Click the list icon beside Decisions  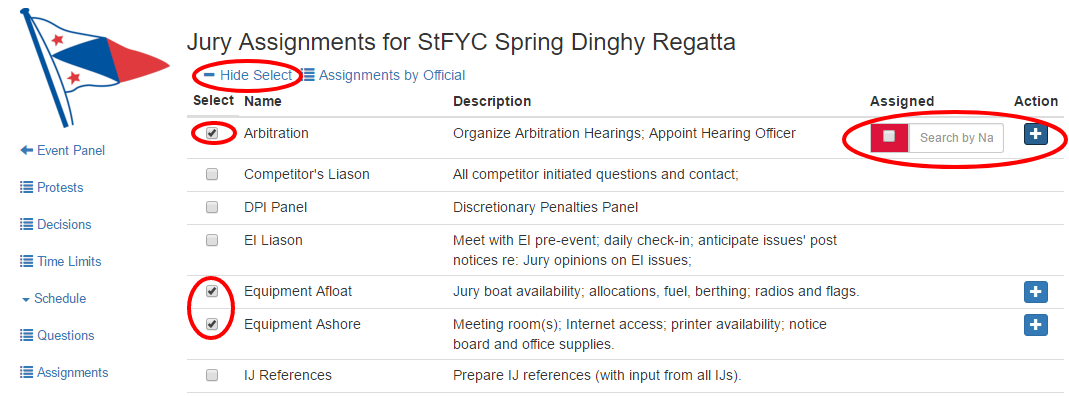tap(27, 224)
